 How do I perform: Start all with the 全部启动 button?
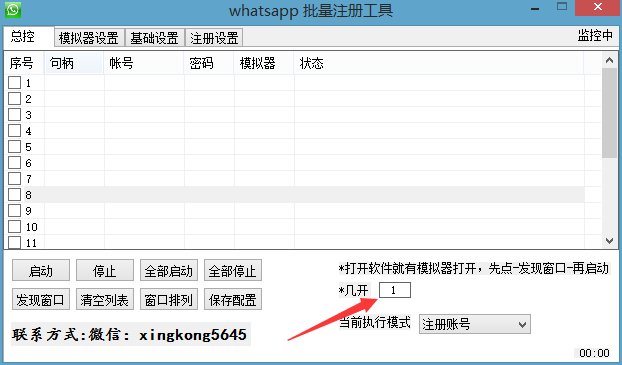coord(169,271)
